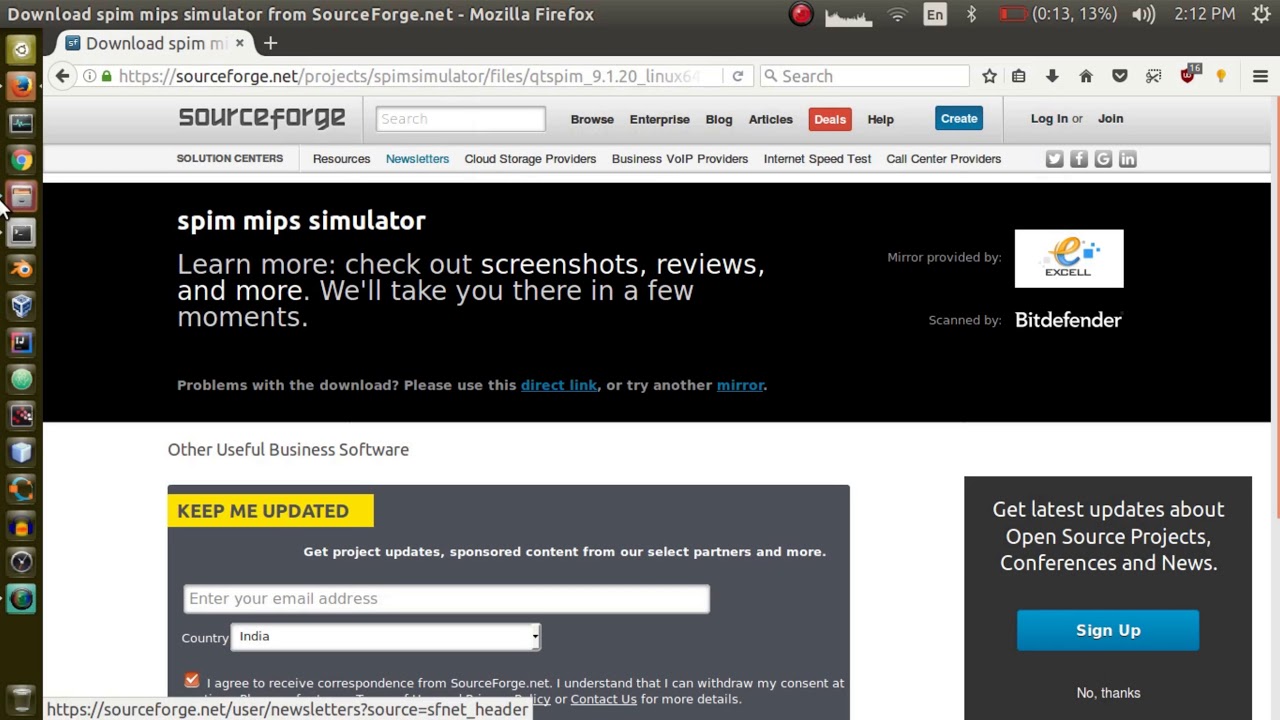Screen dimensions: 1280x720
Task: Open the Firefox hamburger menu
Action: (x=1260, y=76)
